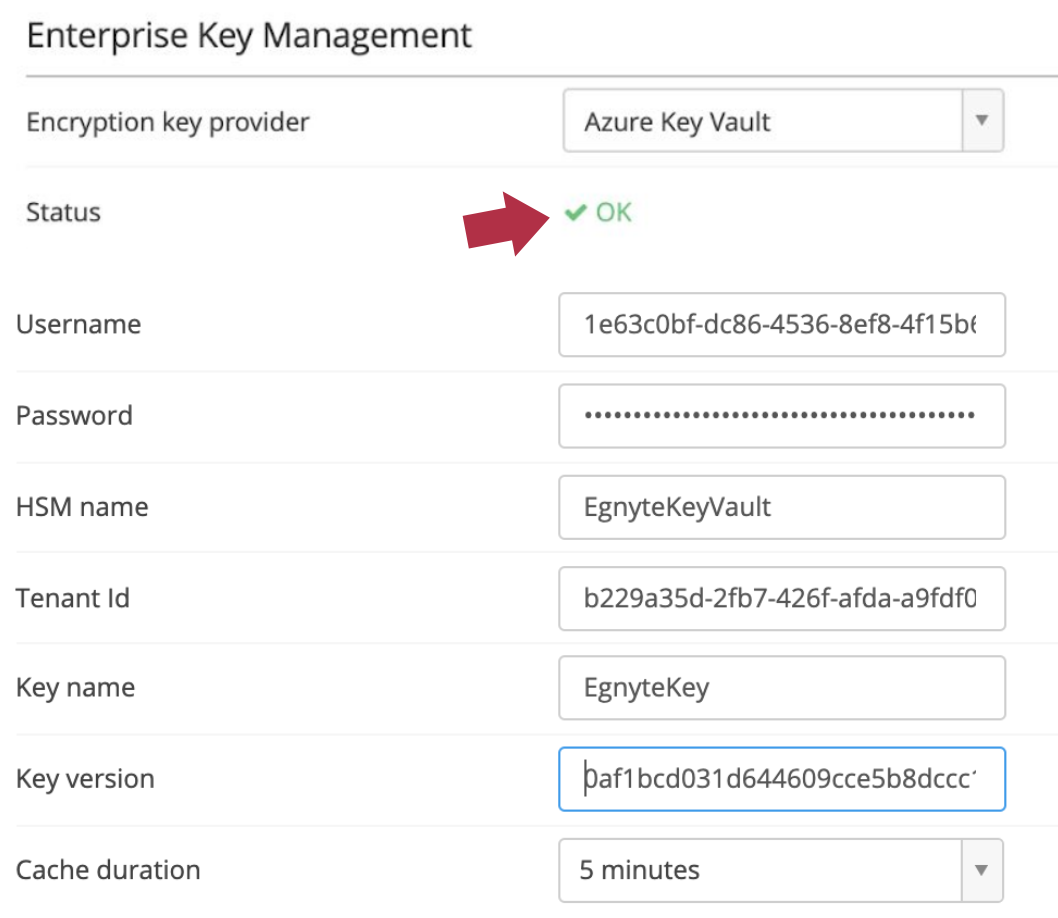Open the Encryption key provider dropdown
The image size is (1058, 918).
(783, 121)
